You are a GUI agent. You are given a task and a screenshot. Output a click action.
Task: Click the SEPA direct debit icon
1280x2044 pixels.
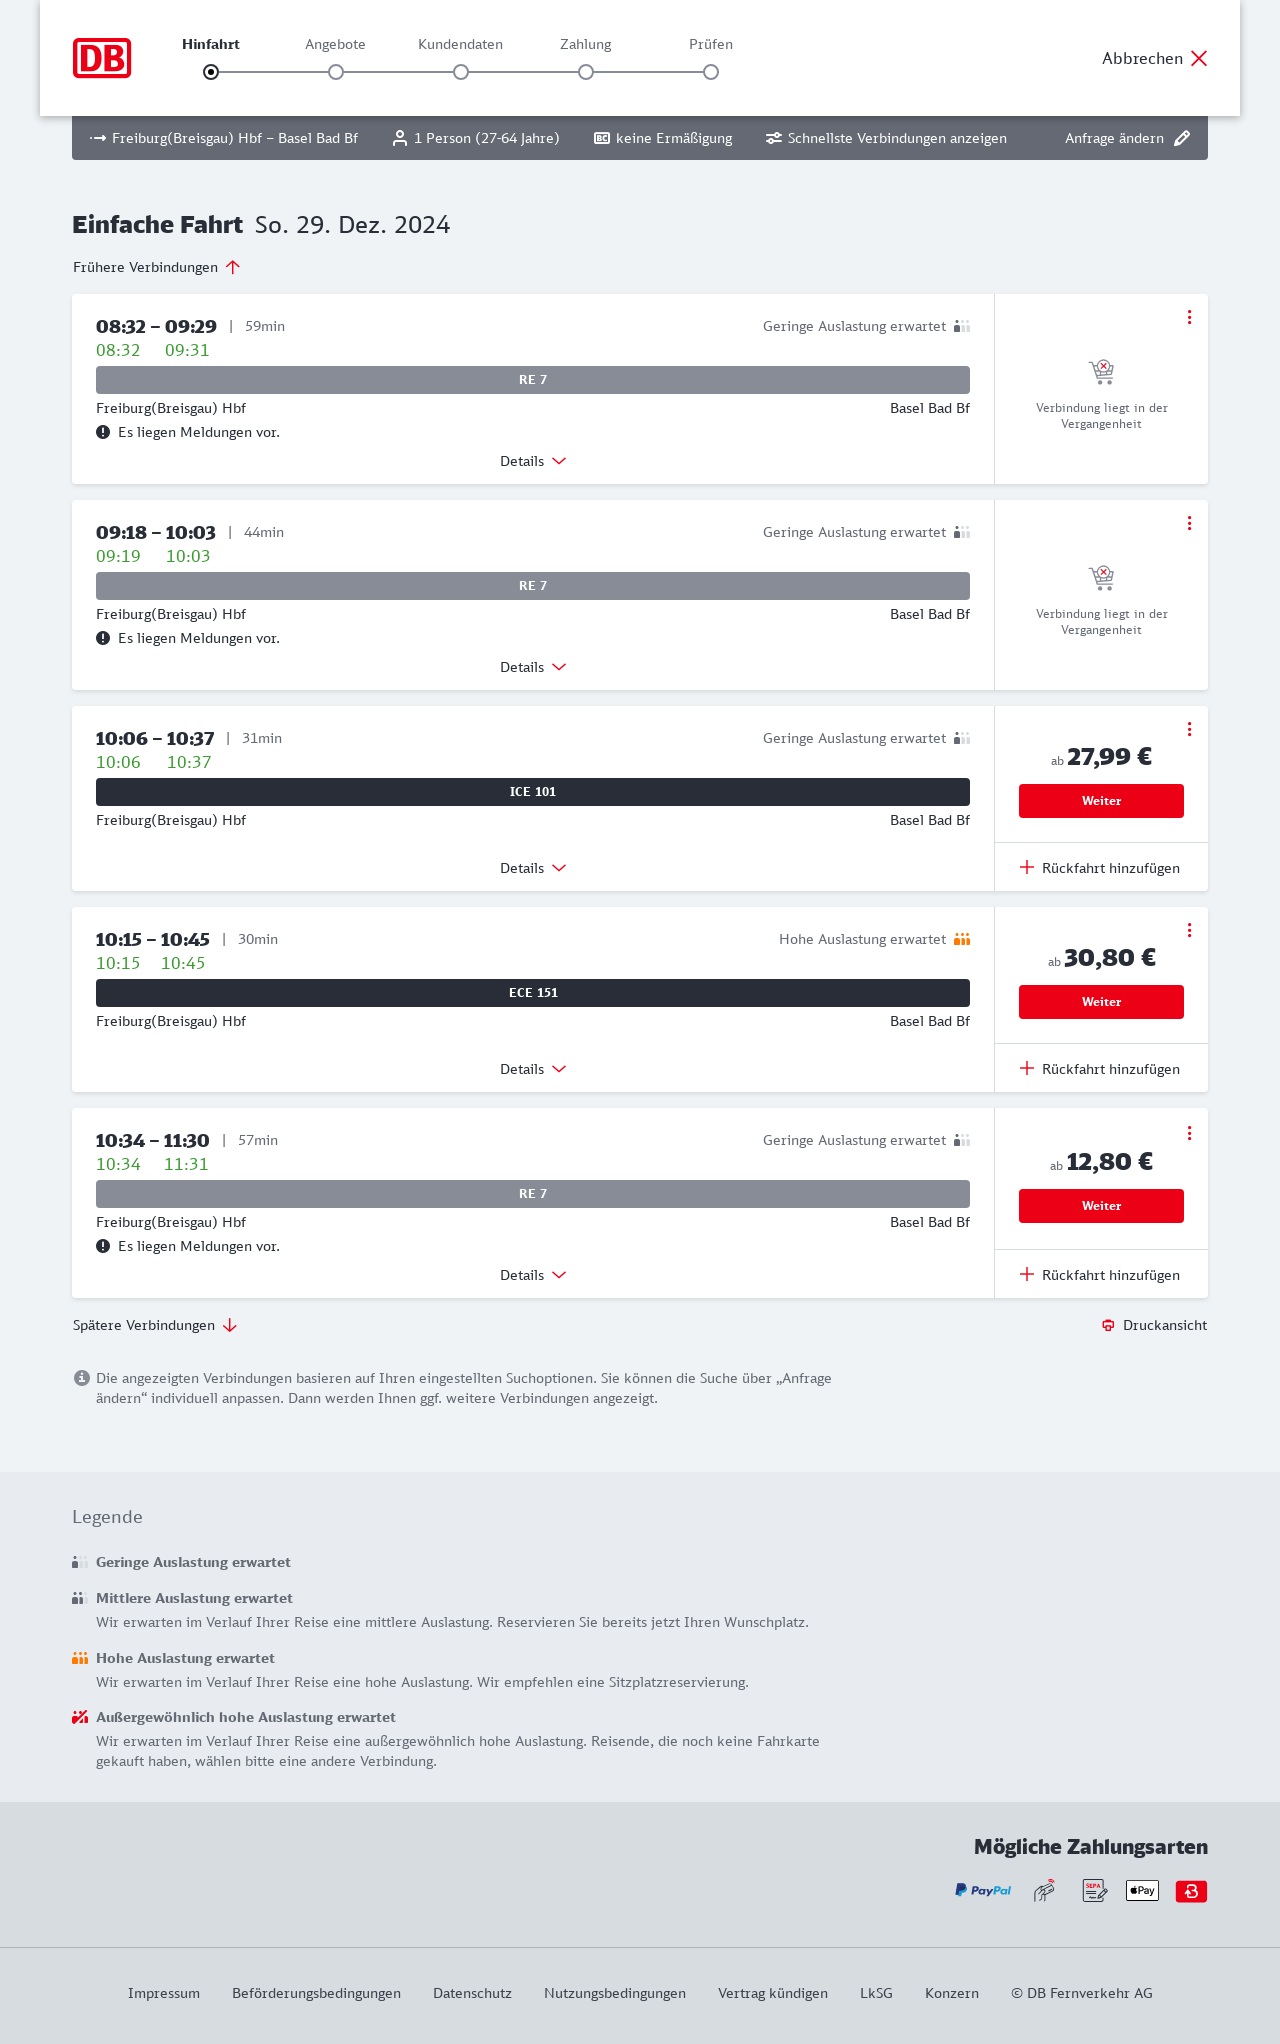pos(1094,1890)
